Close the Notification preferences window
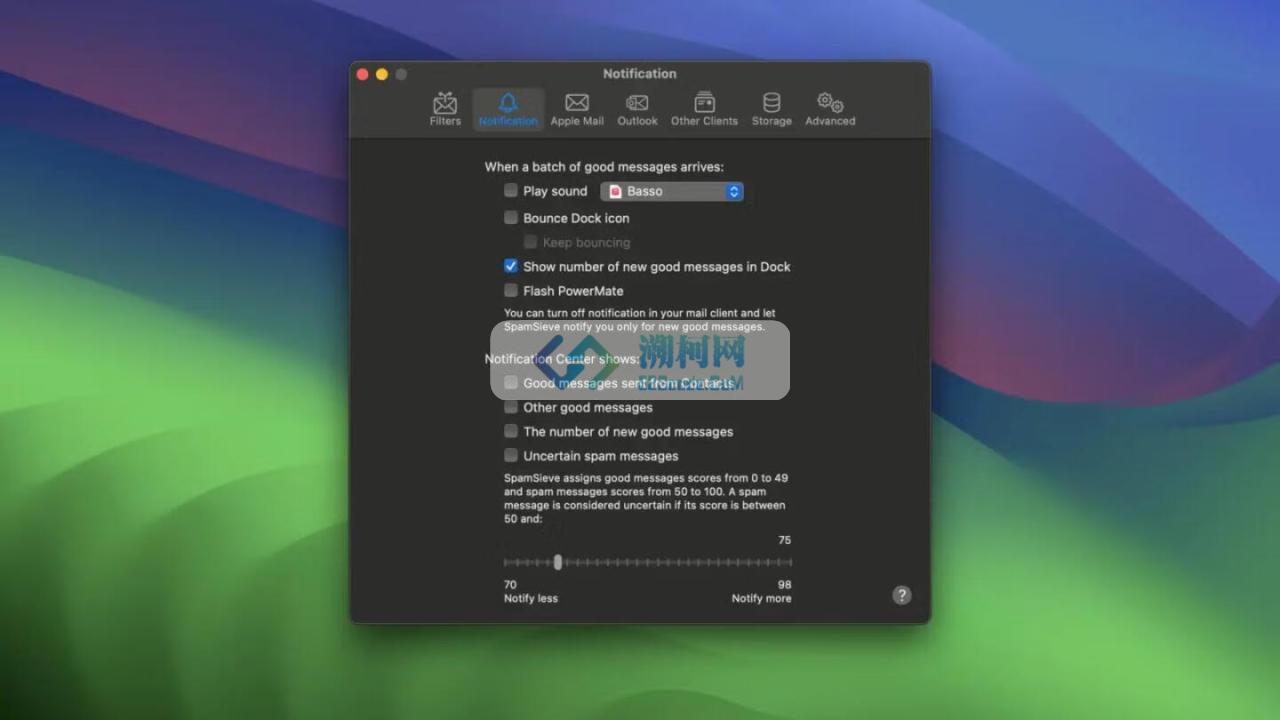Image resolution: width=1280 pixels, height=720 pixels. pyautogui.click(x=362, y=74)
